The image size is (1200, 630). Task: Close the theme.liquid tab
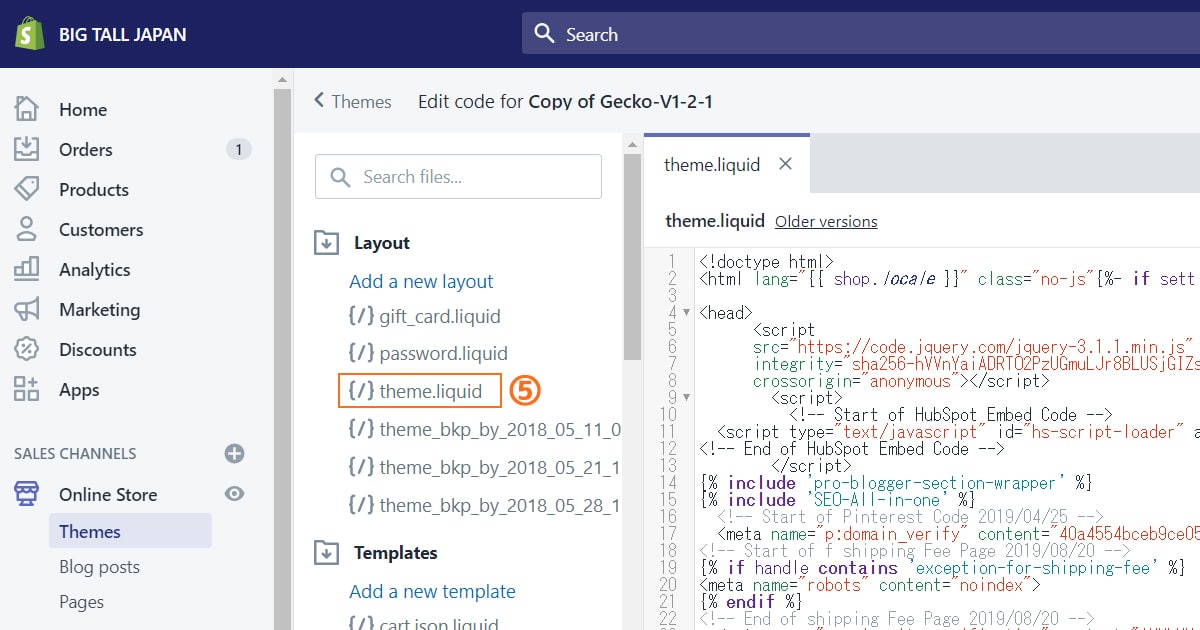coord(785,164)
